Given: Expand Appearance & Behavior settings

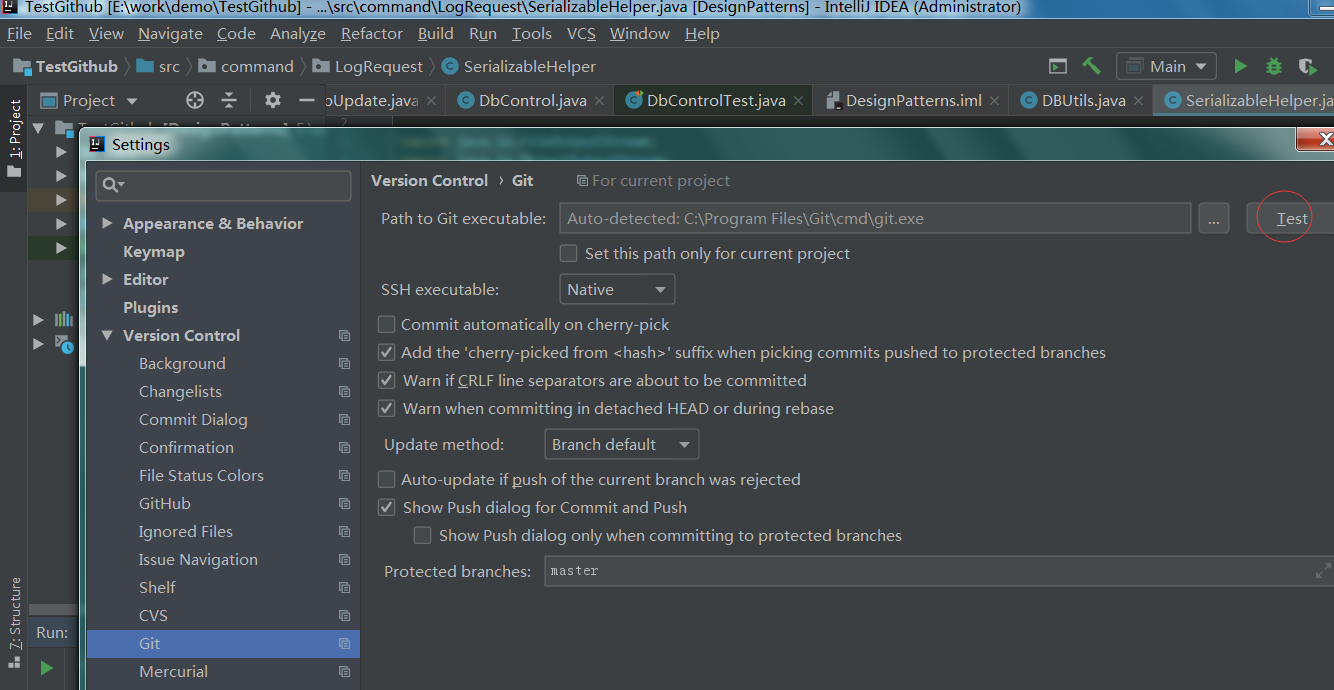Looking at the screenshot, I should 107,224.
